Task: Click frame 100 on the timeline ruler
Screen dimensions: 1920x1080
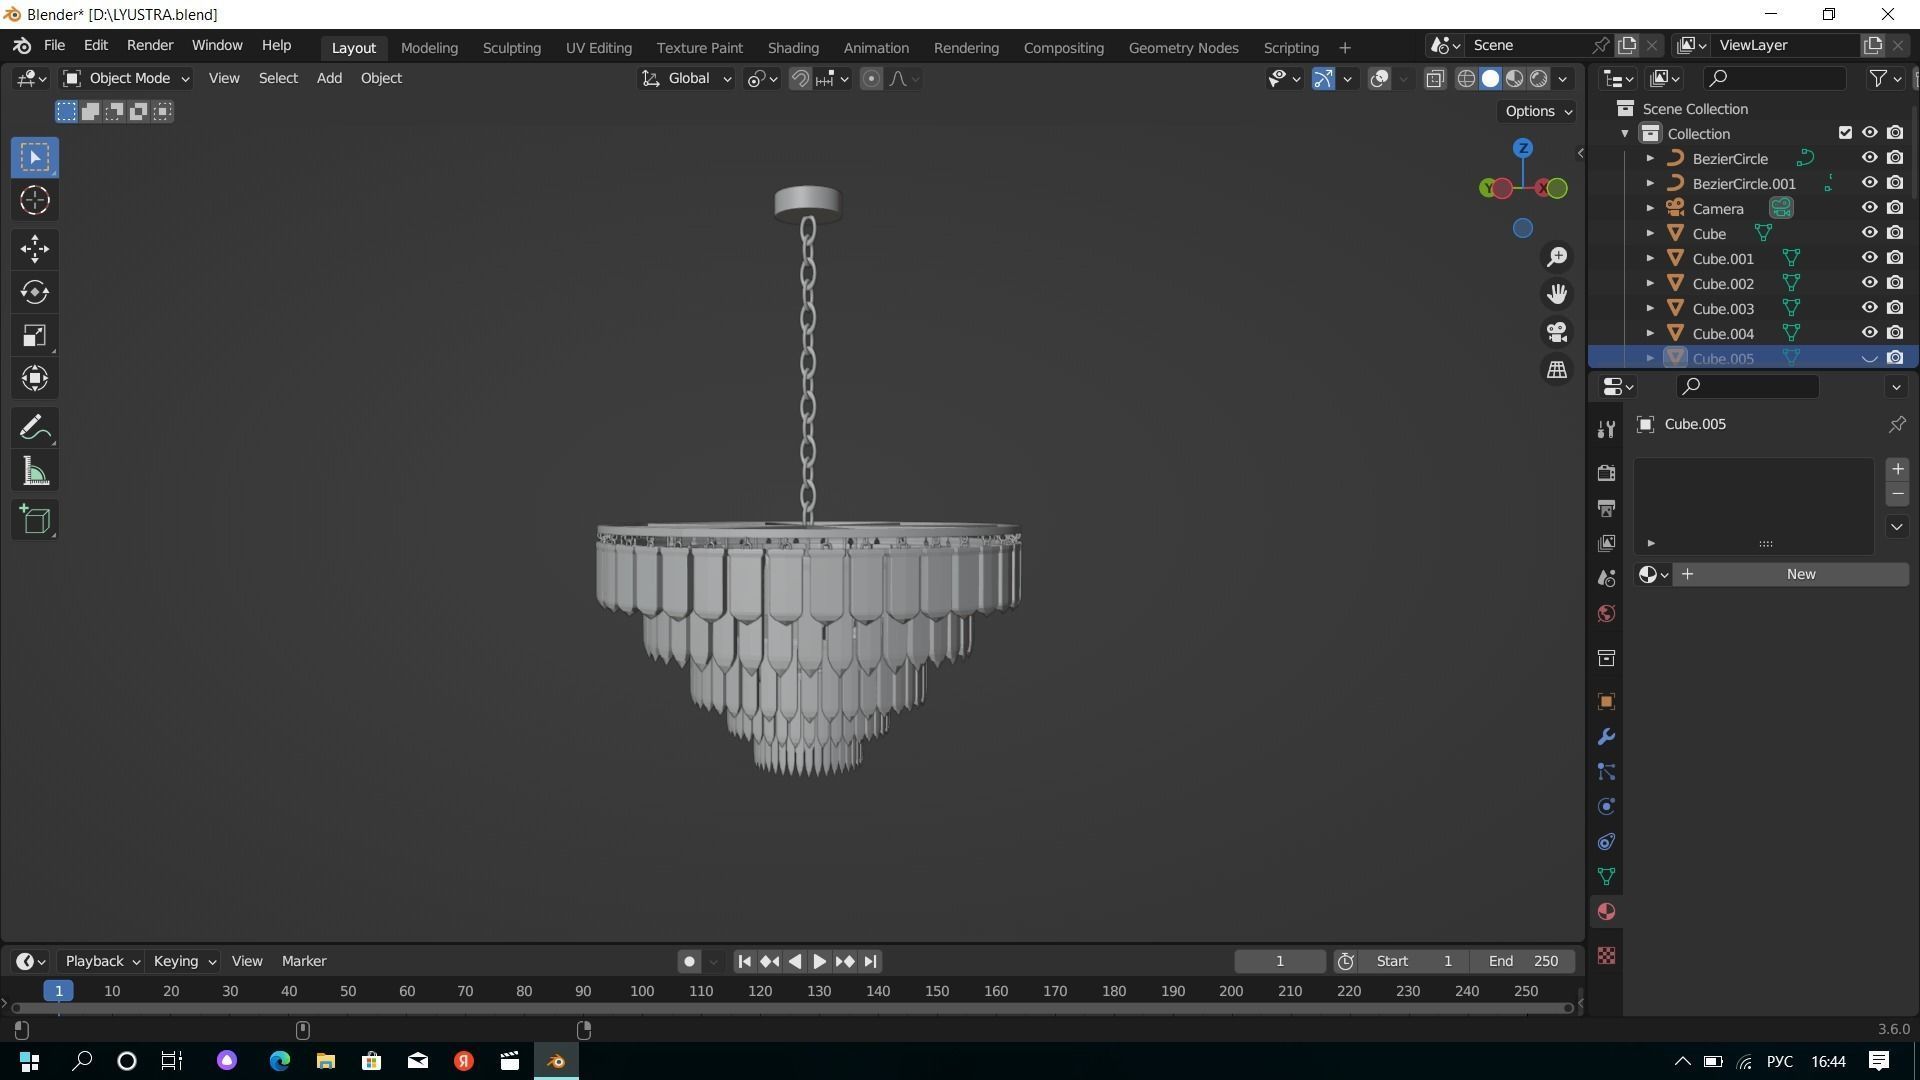Action: pyautogui.click(x=642, y=991)
